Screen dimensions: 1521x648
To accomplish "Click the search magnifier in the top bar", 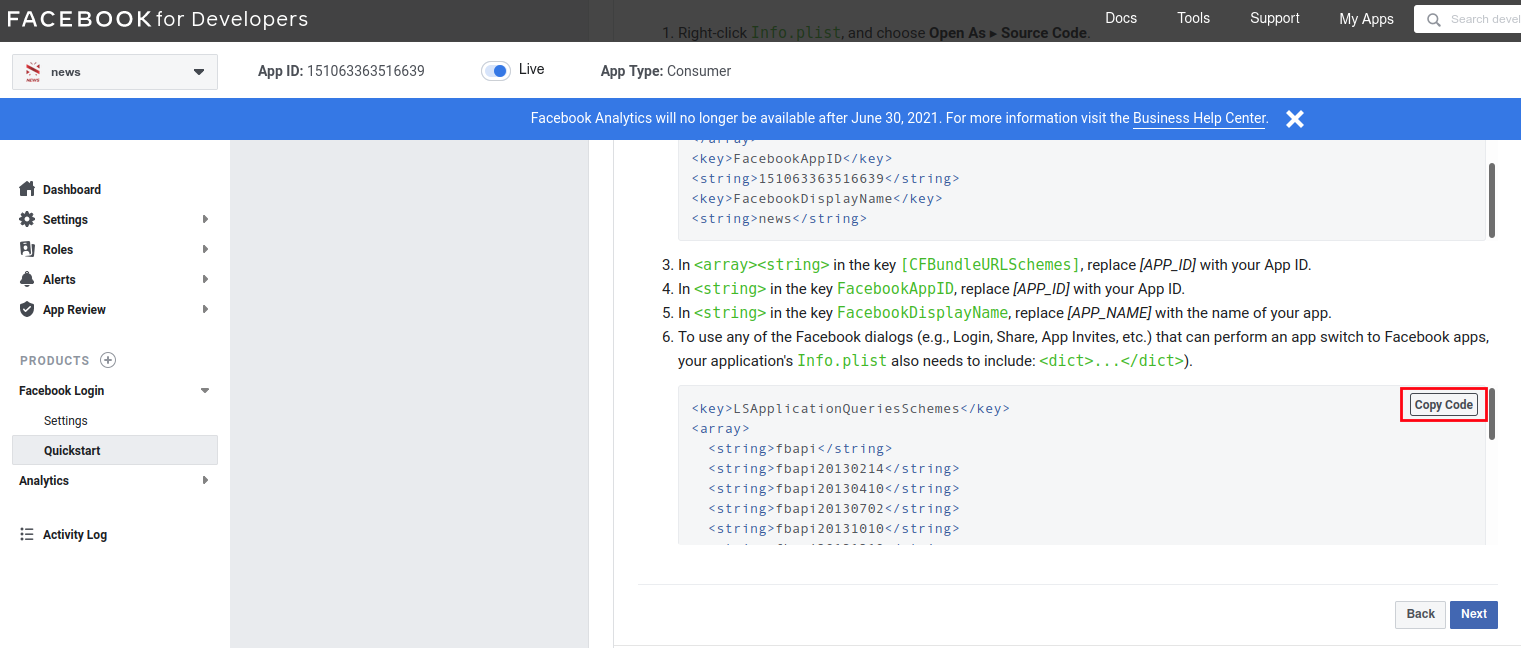I will pyautogui.click(x=1436, y=18).
